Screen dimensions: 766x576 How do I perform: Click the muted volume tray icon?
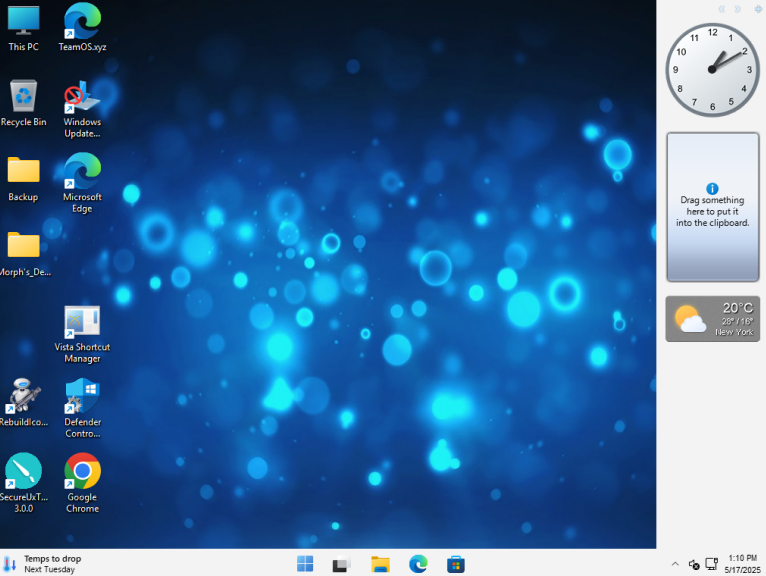(x=694, y=565)
